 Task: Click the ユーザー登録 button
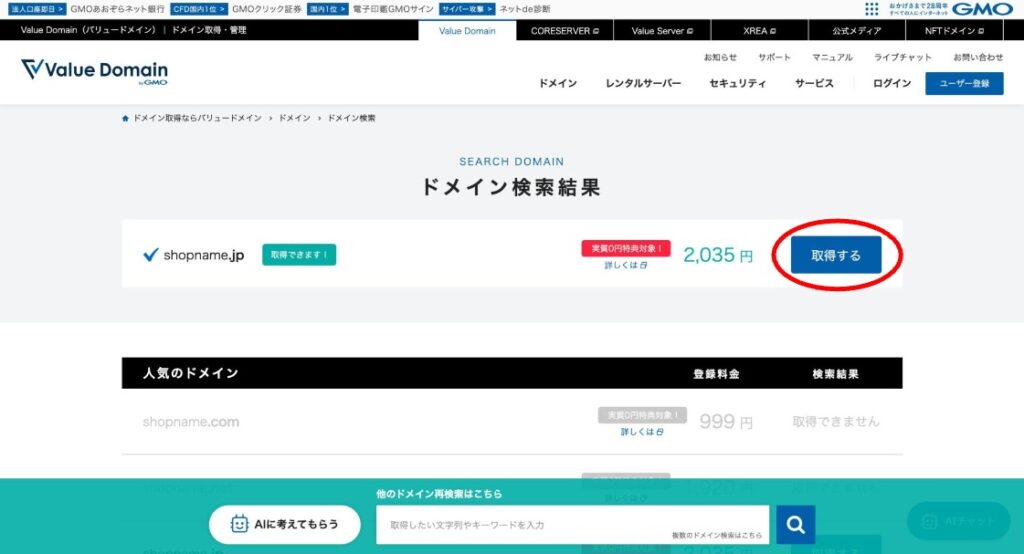[x=964, y=84]
